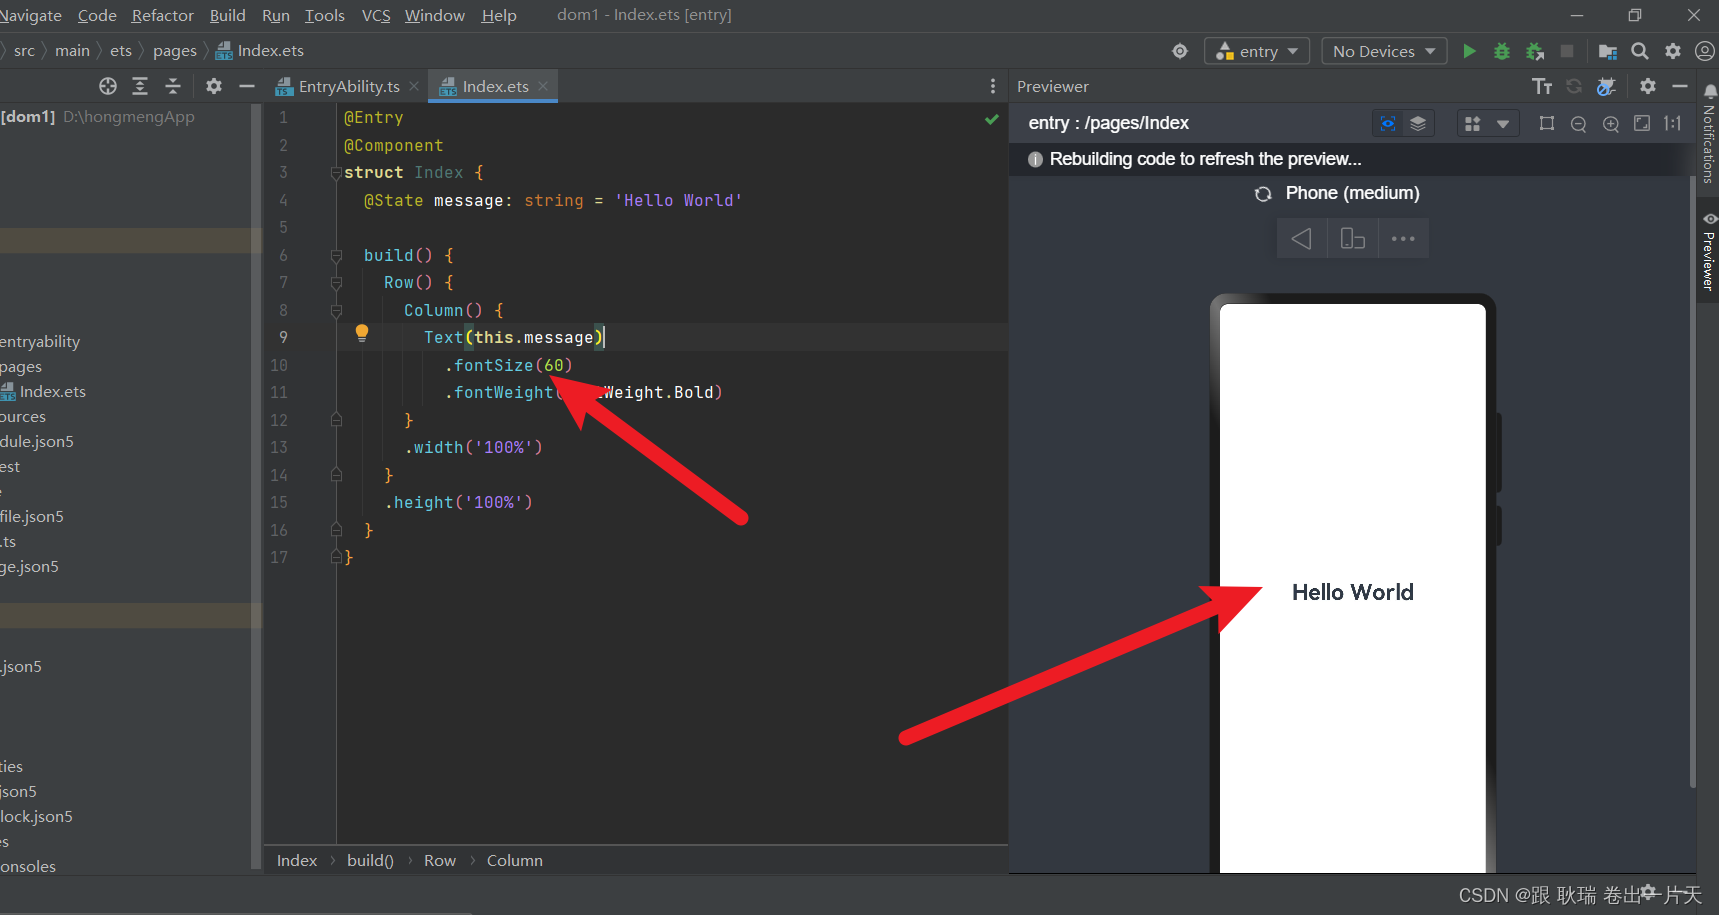
Task: Attach debugger to process
Action: coord(1535,51)
